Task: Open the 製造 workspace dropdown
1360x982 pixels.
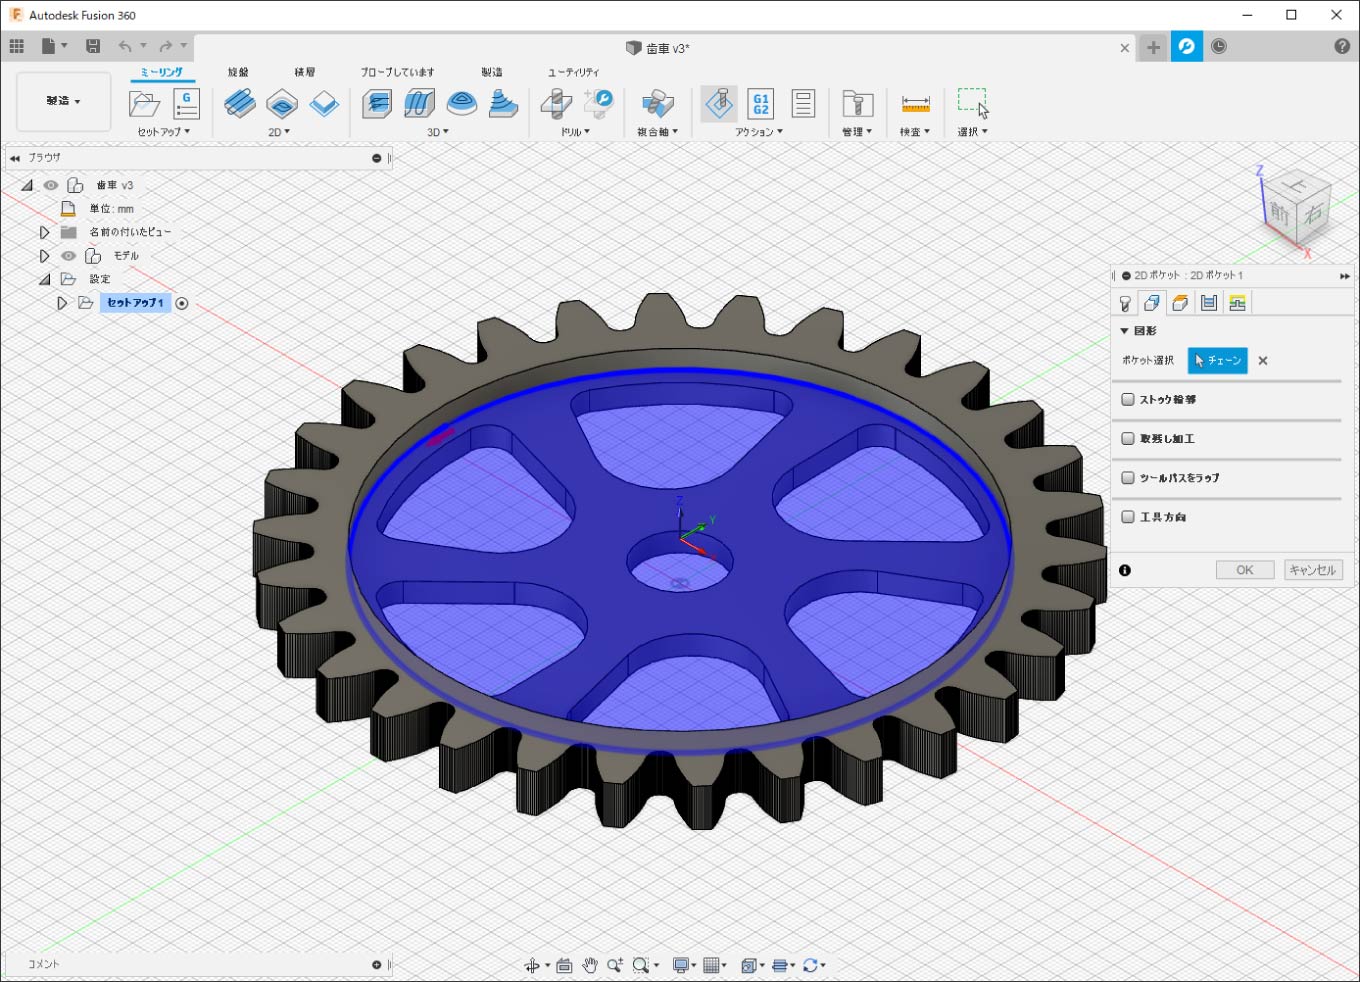Action: pos(63,101)
